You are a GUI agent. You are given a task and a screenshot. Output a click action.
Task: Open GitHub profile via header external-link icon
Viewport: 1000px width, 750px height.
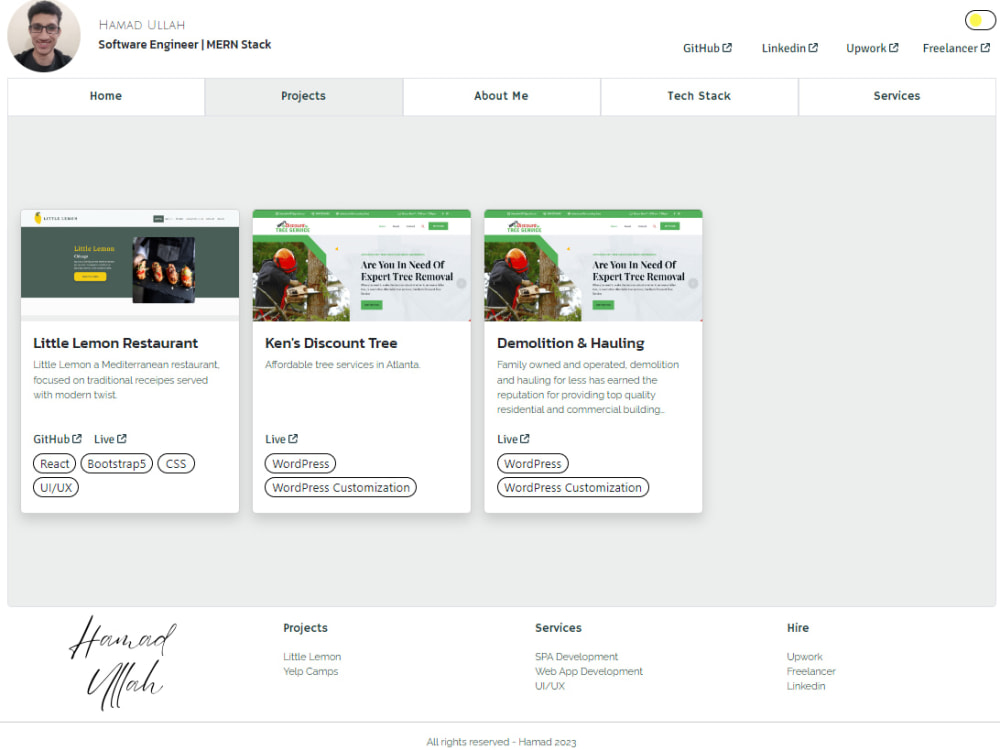click(x=707, y=47)
